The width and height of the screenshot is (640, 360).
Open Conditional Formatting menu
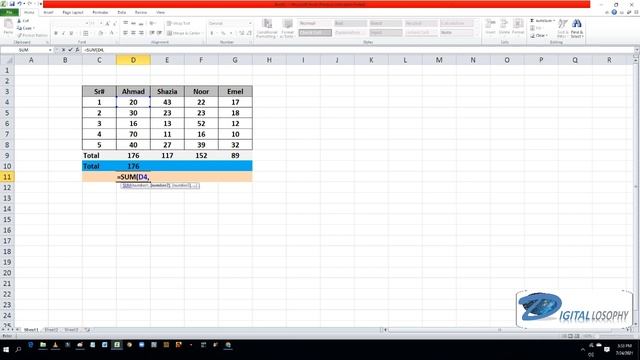click(267, 29)
